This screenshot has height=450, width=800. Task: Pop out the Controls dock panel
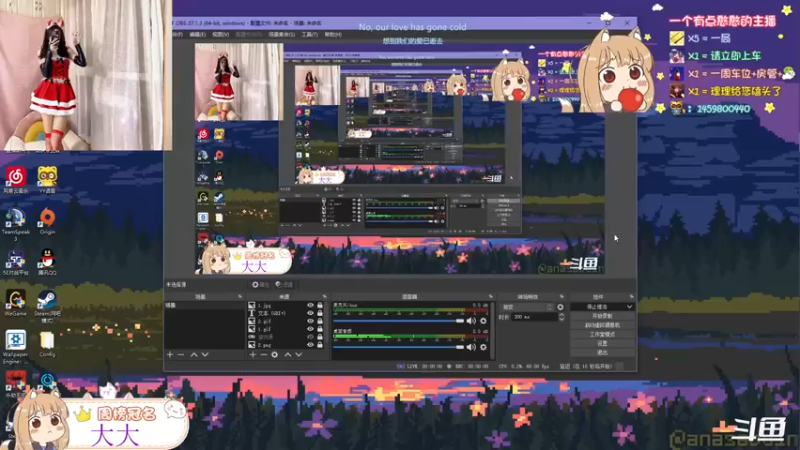(631, 296)
